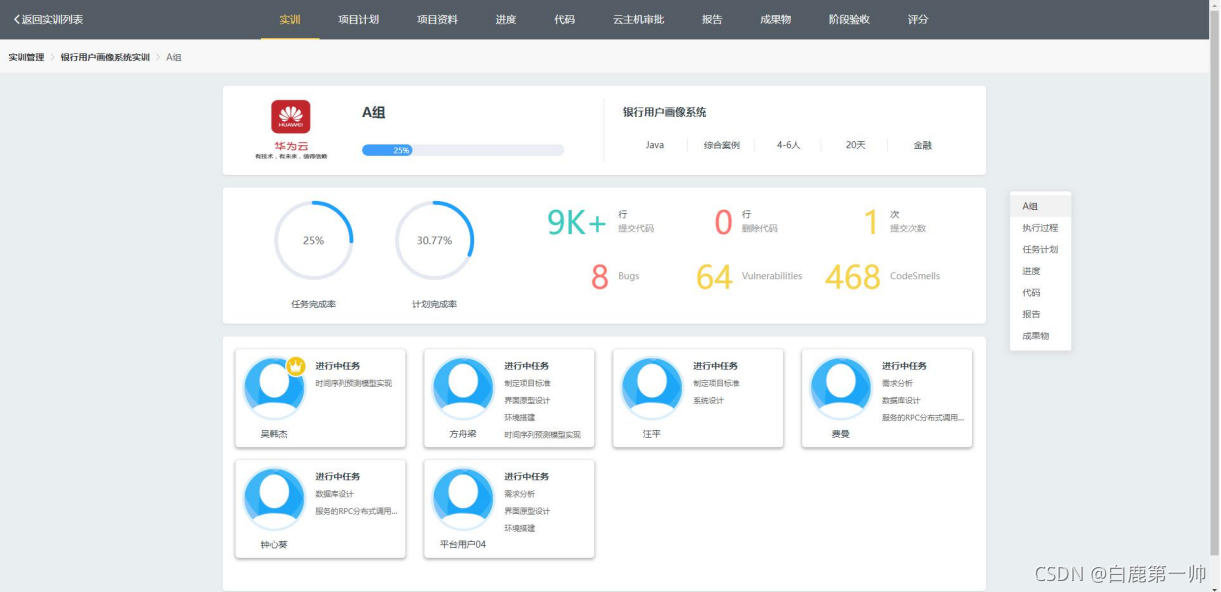Image resolution: width=1221 pixels, height=592 pixels.
Task: Select 执行过程 in the right sidebar
Action: 1040,227
